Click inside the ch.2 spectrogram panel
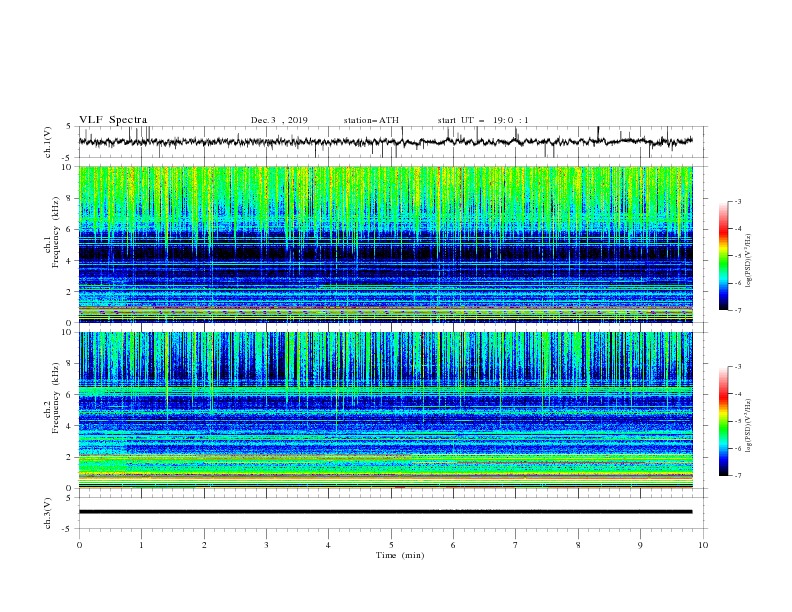The width and height of the screenshot is (792, 612). coord(385,410)
